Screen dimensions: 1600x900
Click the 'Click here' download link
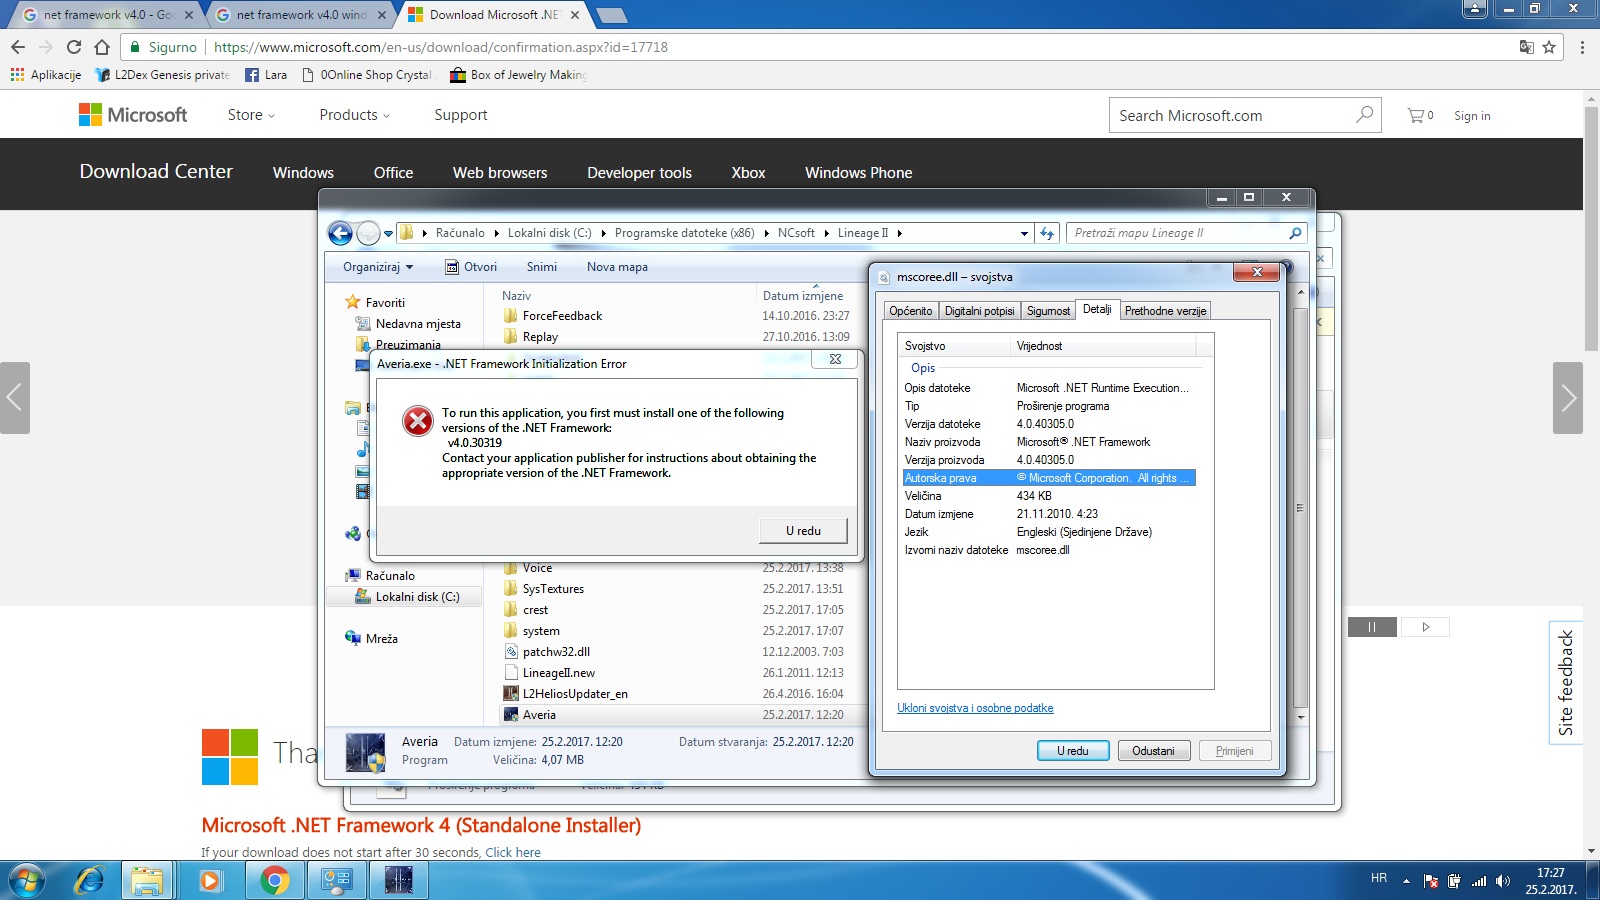(x=513, y=853)
